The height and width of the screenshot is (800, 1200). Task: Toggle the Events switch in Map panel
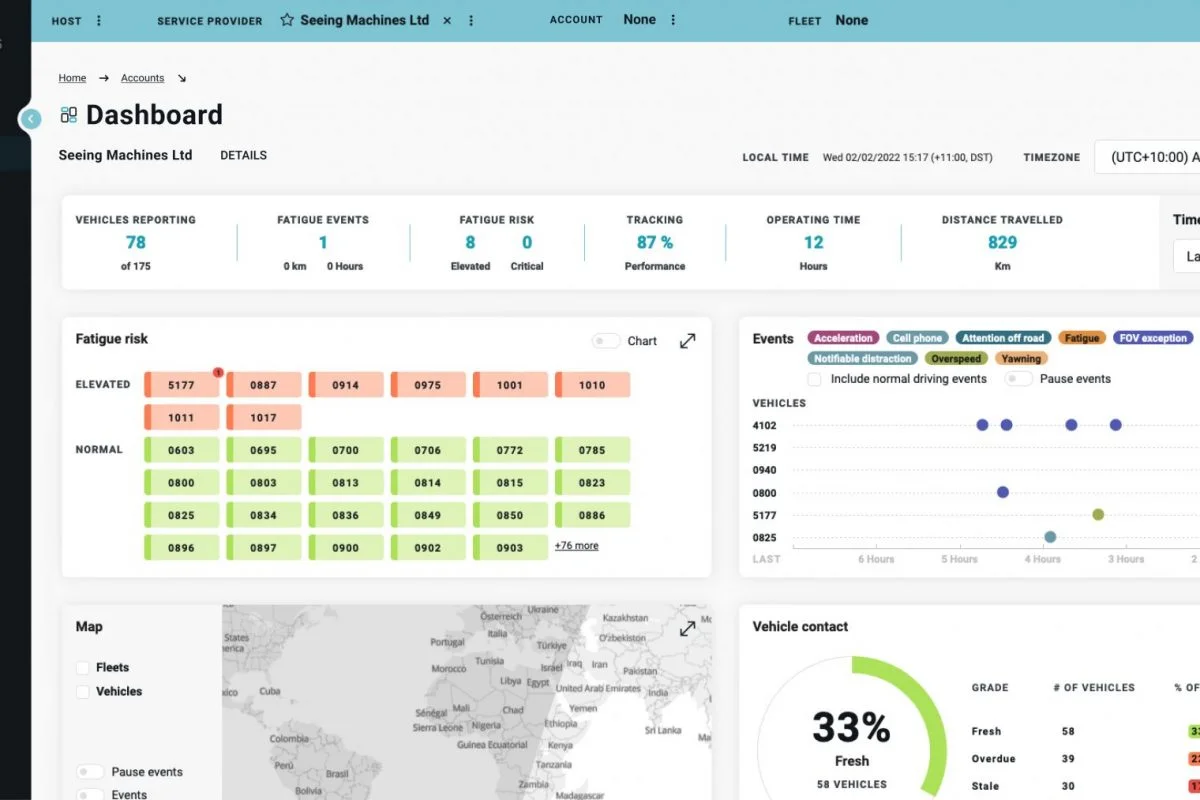point(90,794)
